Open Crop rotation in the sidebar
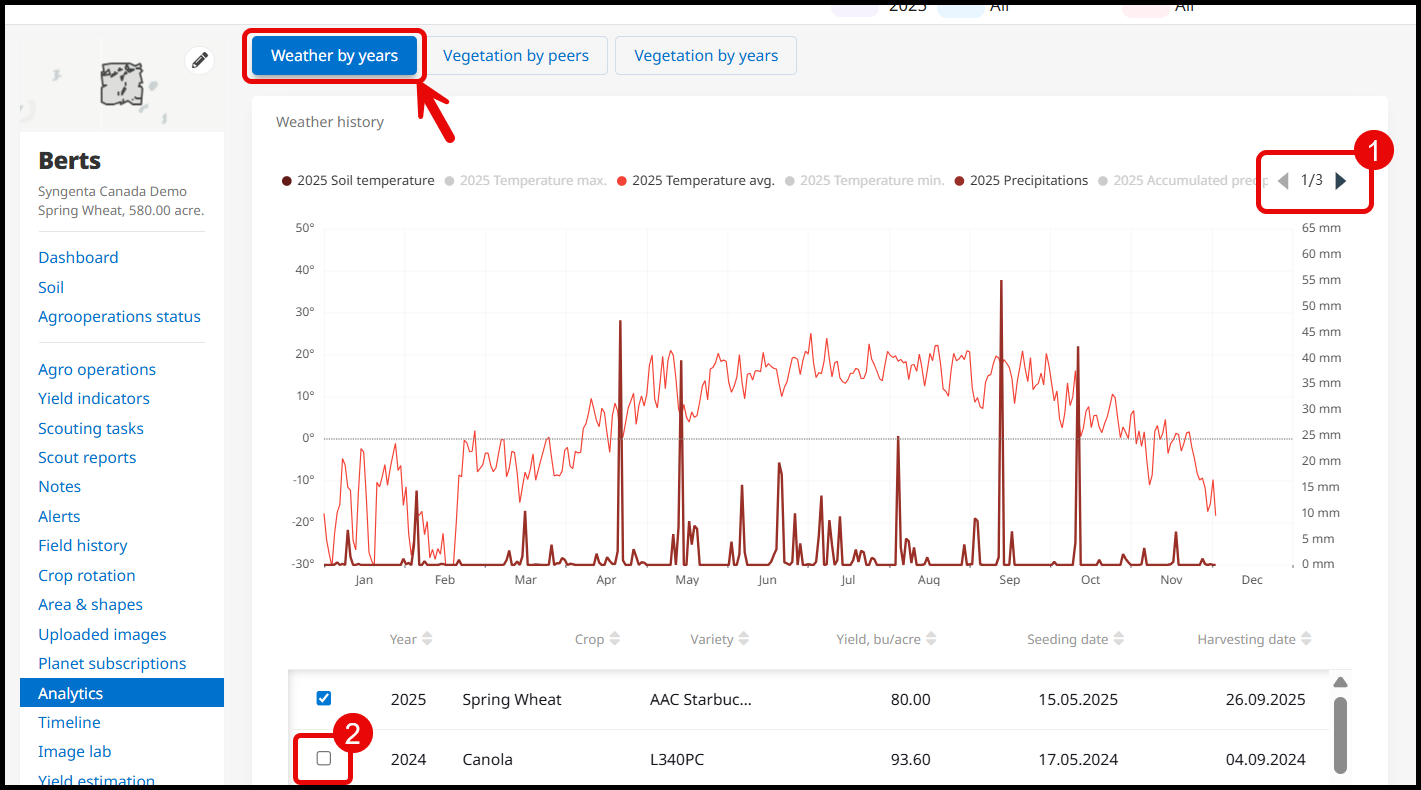This screenshot has height=790, width=1421. tap(87, 575)
